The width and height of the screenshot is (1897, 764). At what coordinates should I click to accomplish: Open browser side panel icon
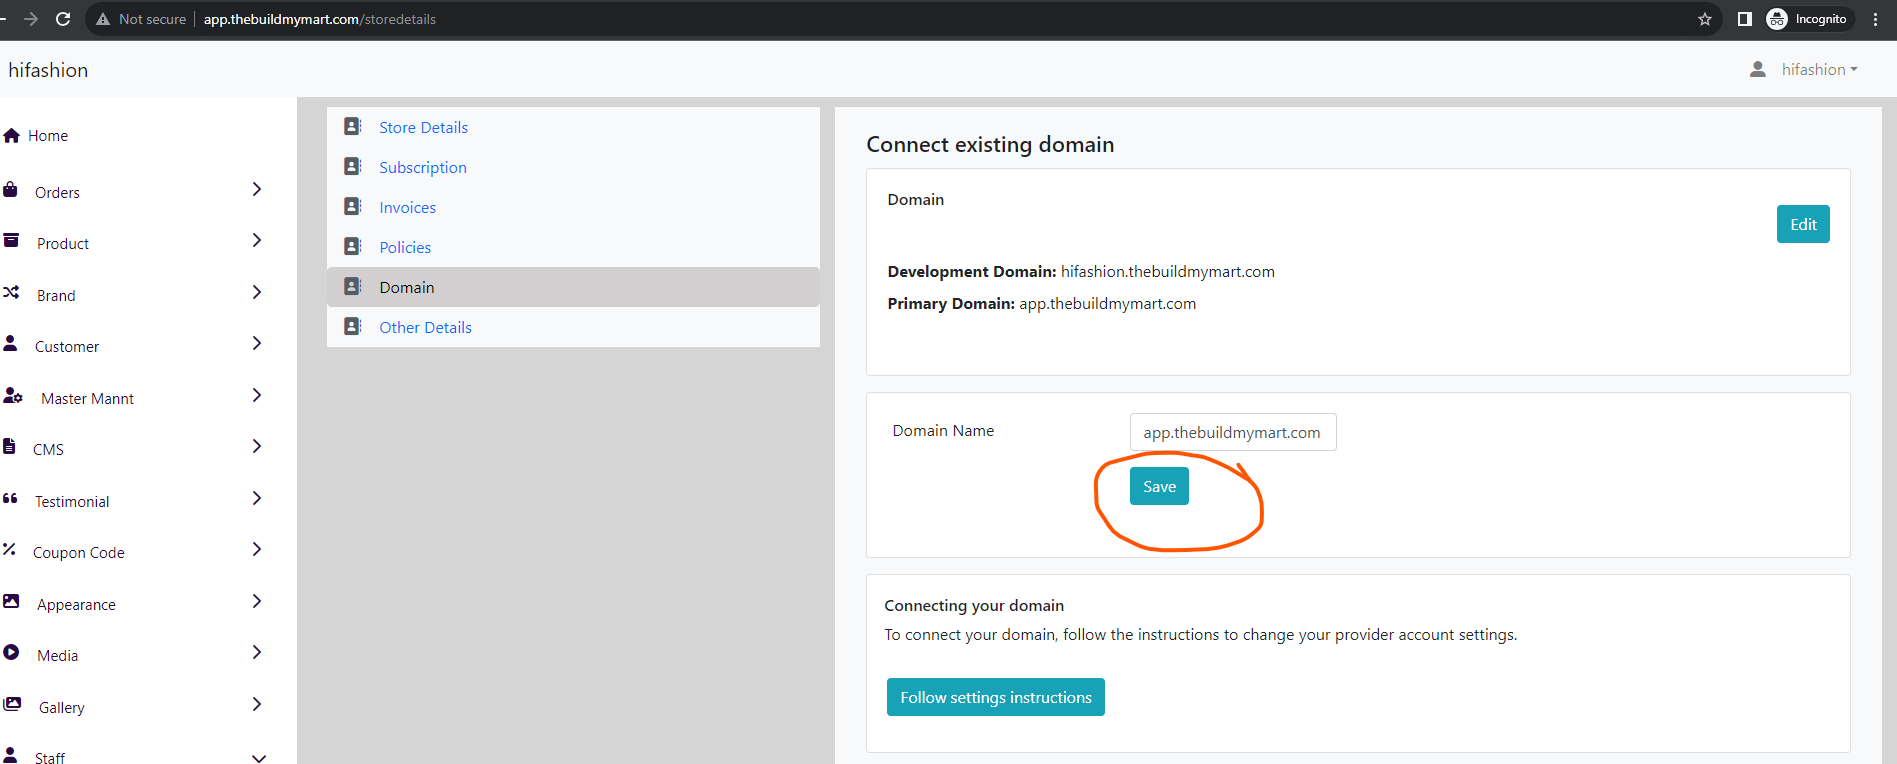(1744, 19)
